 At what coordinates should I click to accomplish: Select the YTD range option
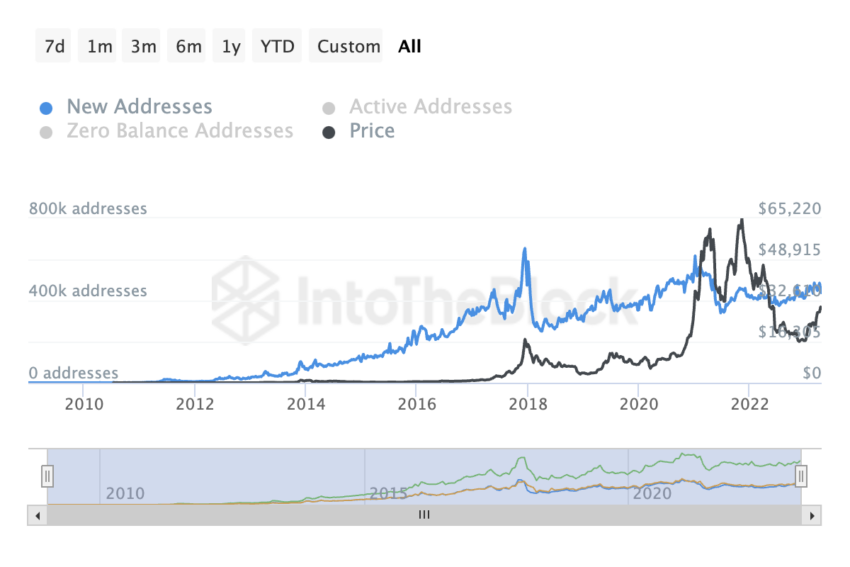[x=277, y=46]
